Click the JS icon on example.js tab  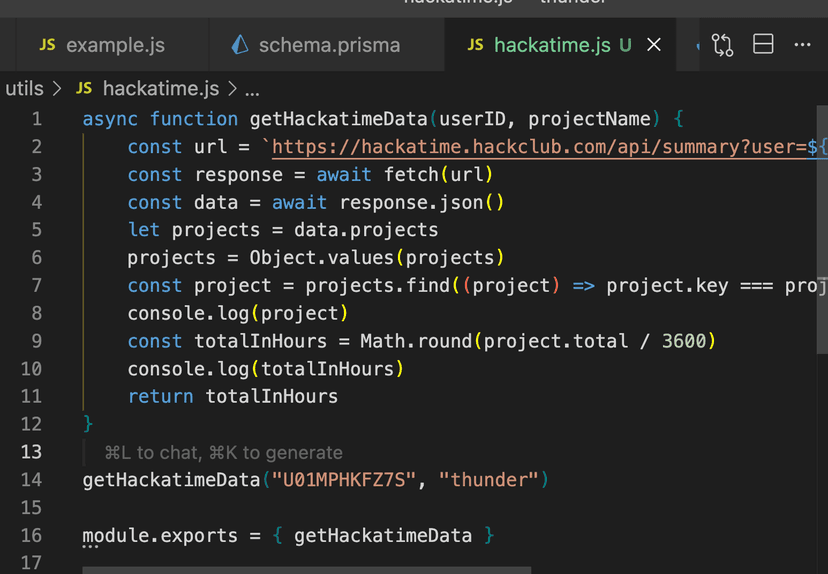pyautogui.click(x=47, y=45)
